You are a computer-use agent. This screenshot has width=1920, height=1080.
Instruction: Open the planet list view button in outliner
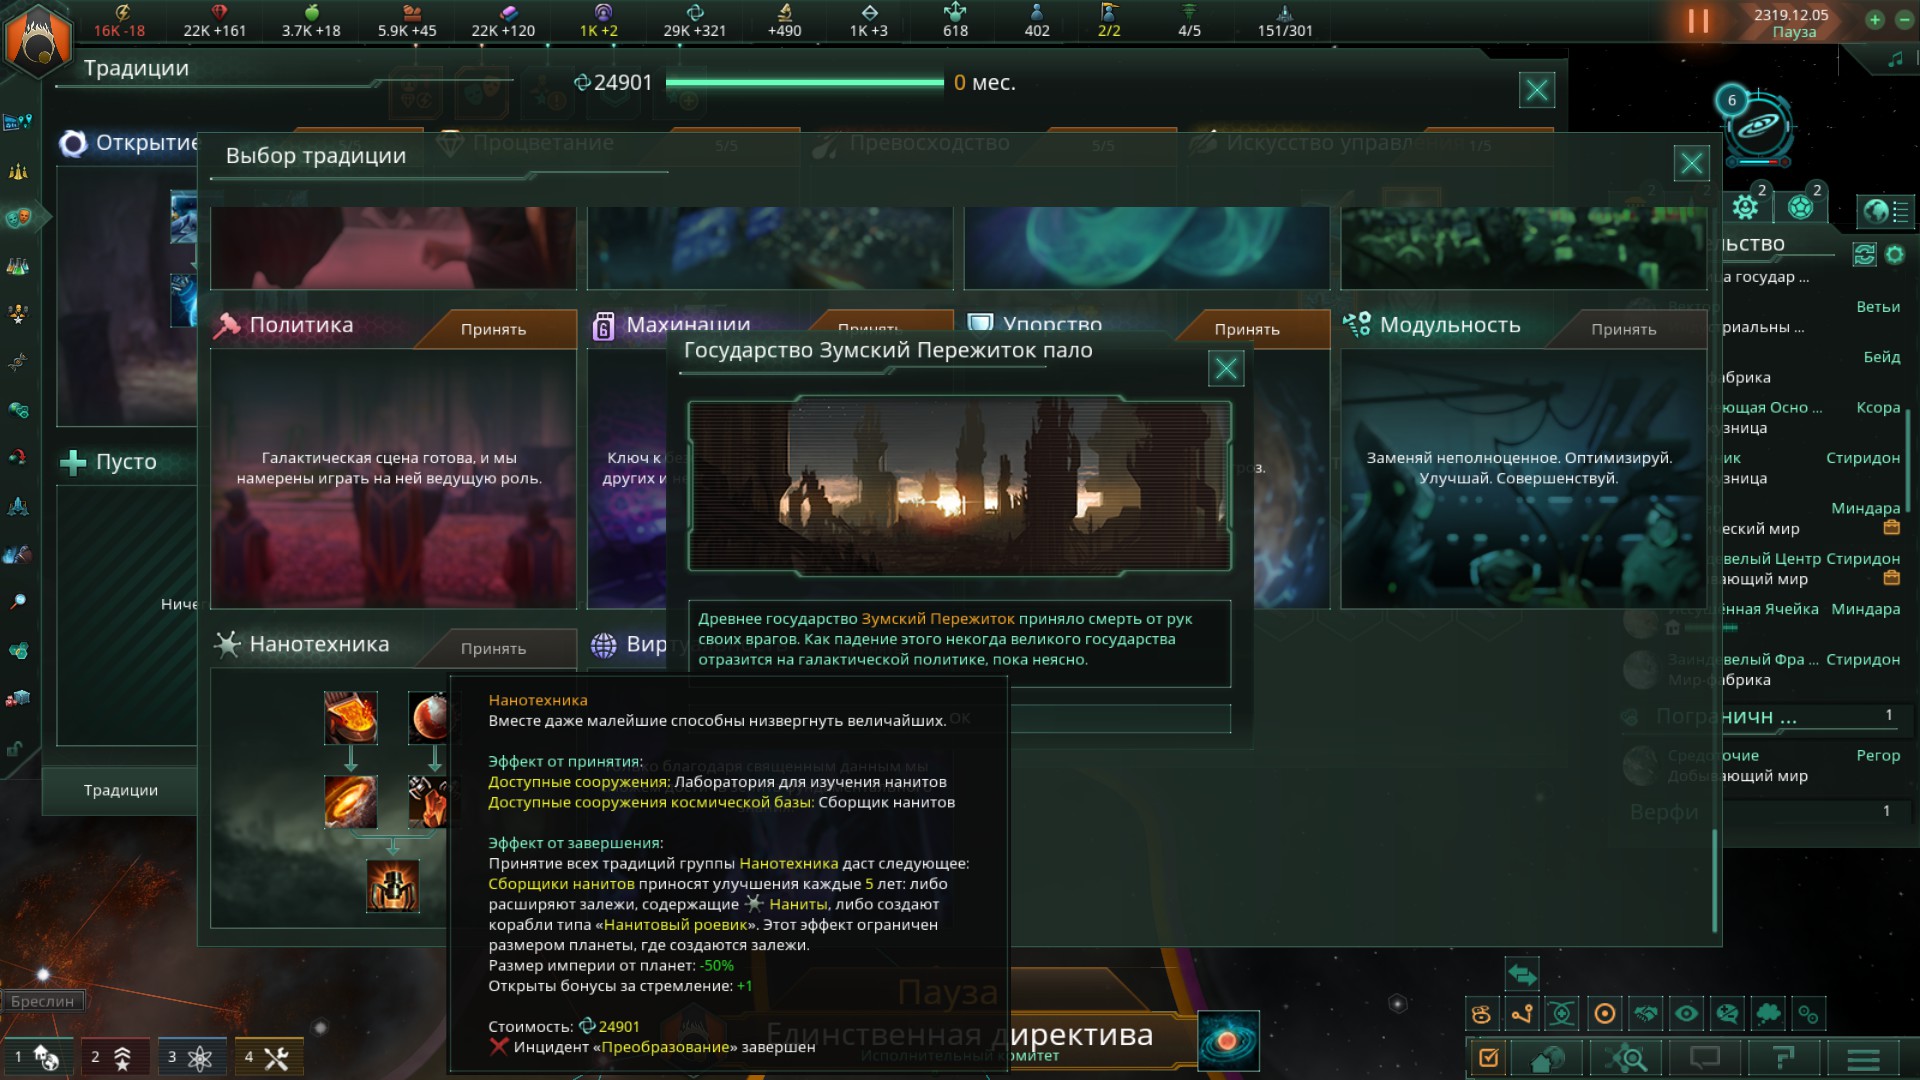[1886, 211]
